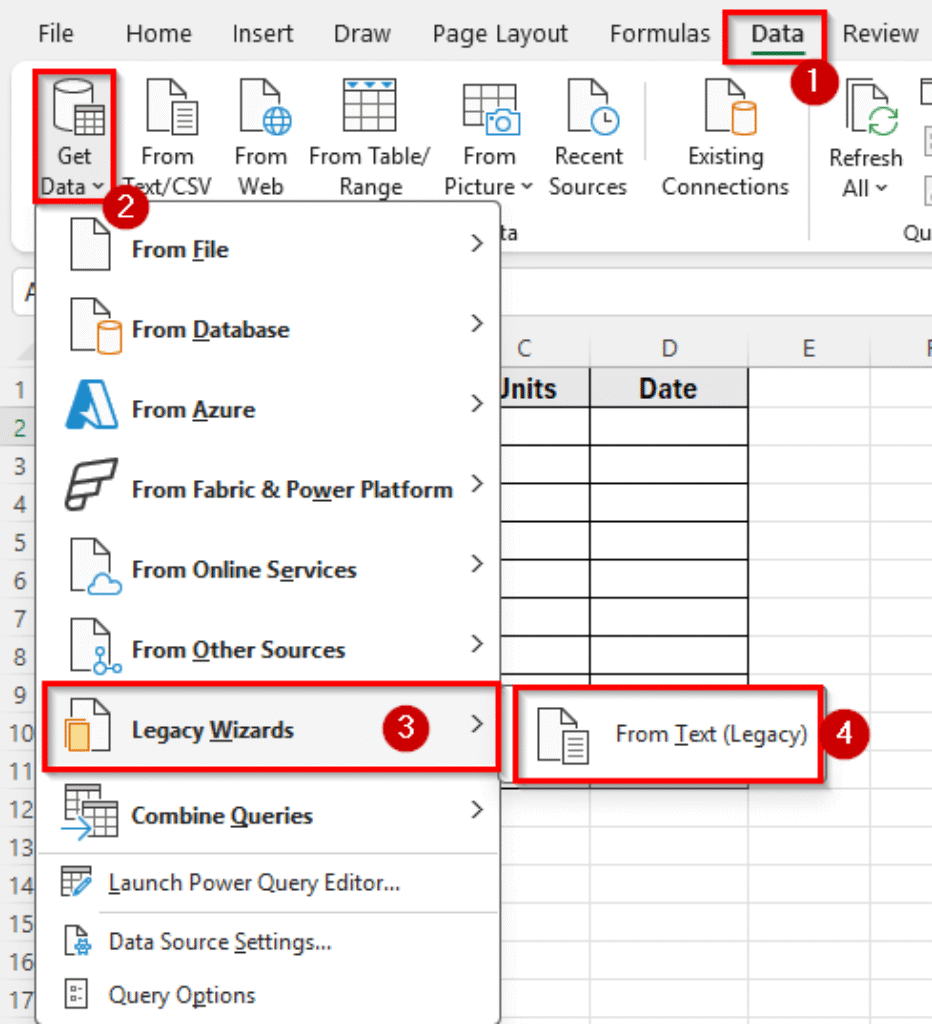Click the From Table/Range icon
Viewport: 932px width, 1024px height.
(x=370, y=105)
